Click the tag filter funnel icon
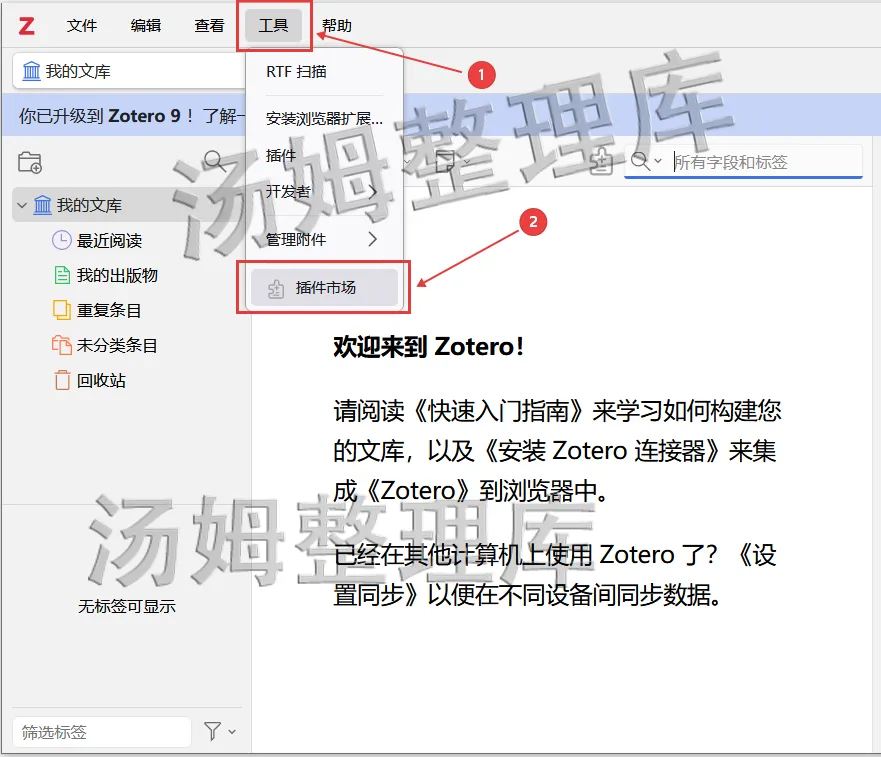 point(212,732)
